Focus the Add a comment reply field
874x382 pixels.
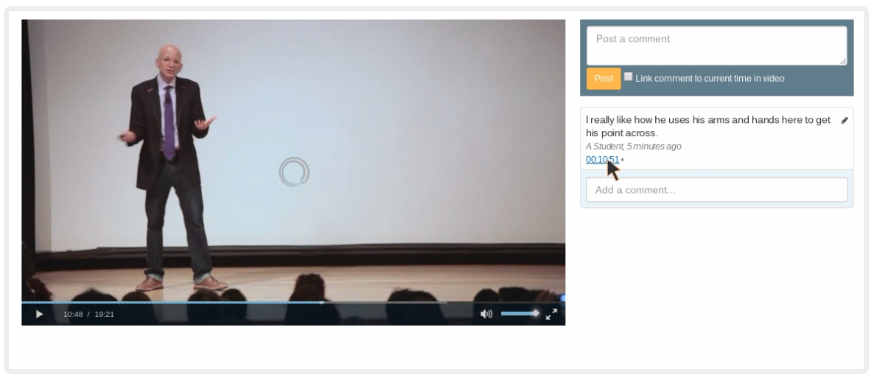tap(717, 190)
